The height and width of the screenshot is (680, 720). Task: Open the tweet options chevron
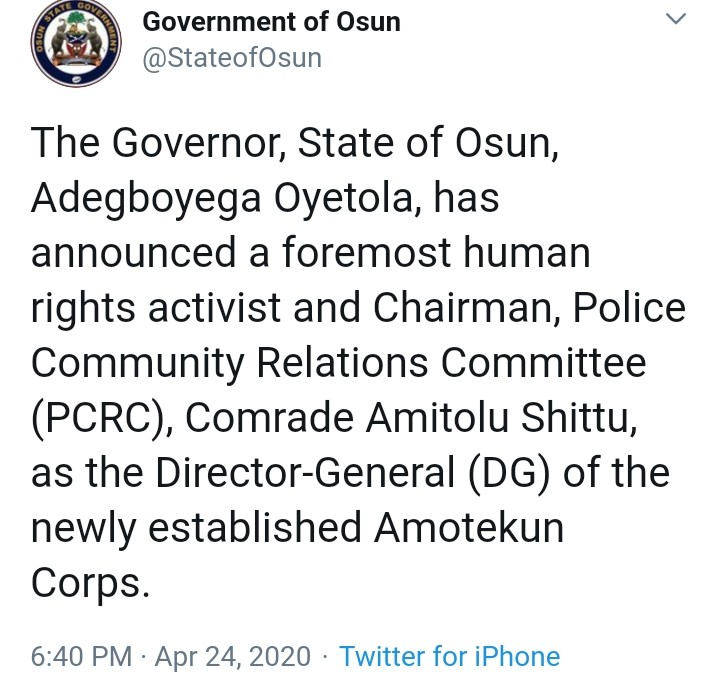tap(677, 21)
